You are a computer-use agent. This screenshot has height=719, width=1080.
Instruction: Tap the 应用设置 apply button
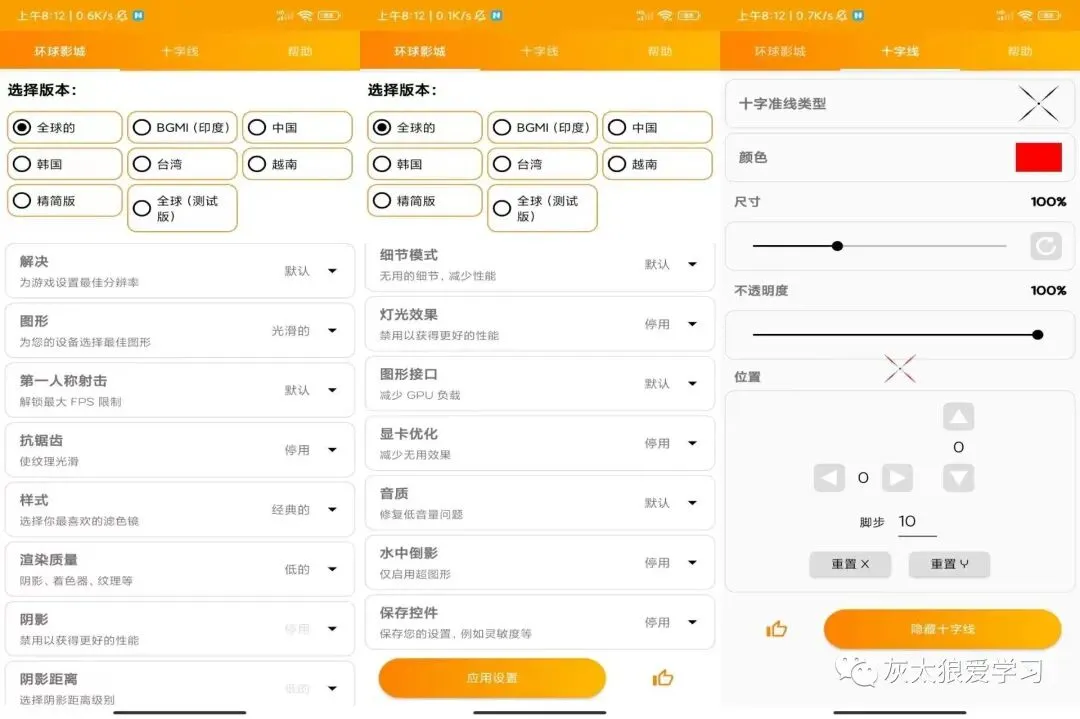(492, 678)
